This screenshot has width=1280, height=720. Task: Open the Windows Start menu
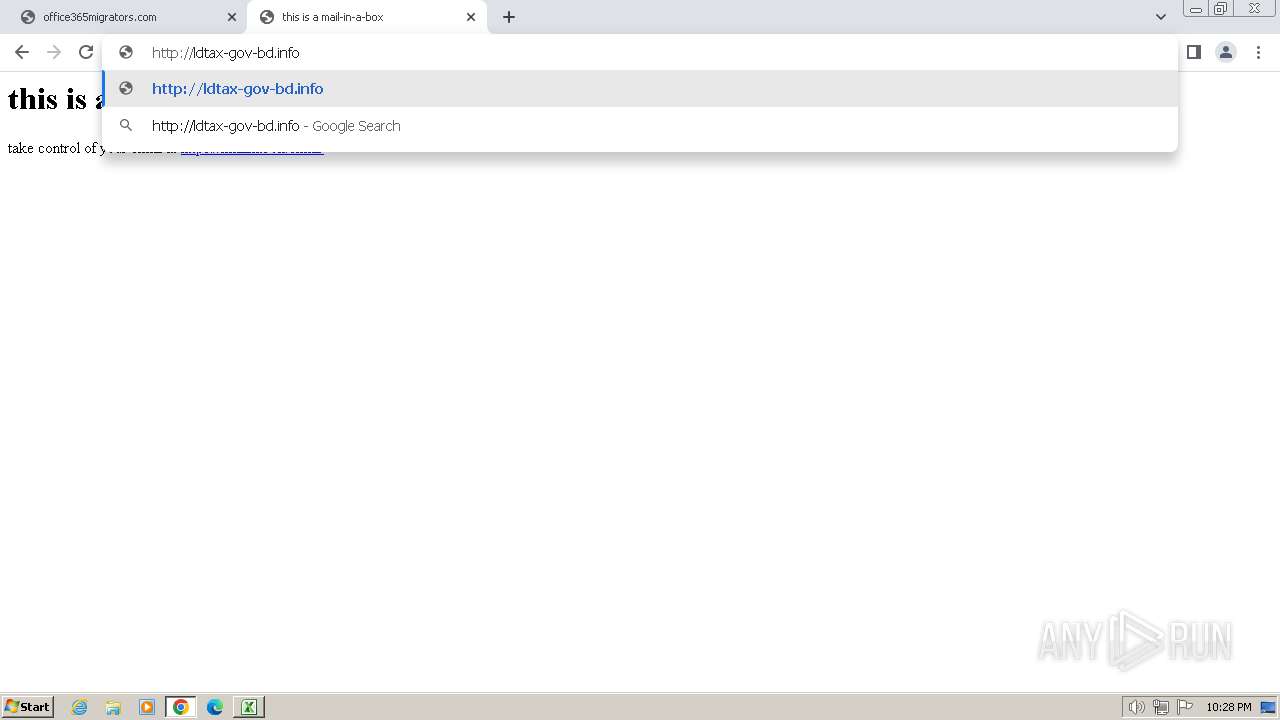click(27, 707)
